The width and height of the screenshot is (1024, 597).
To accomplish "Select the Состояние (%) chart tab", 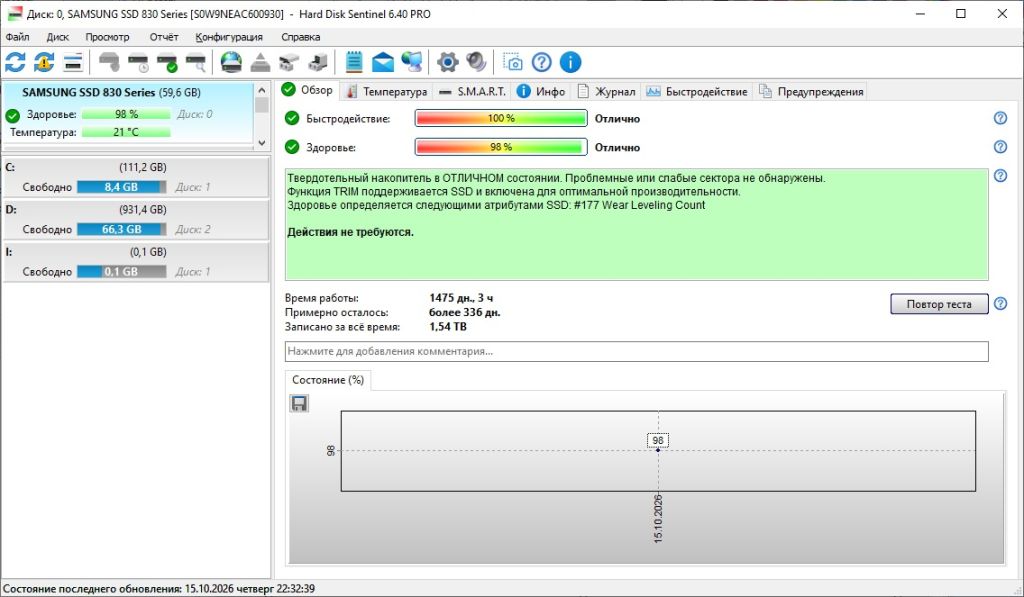I will pos(328,380).
